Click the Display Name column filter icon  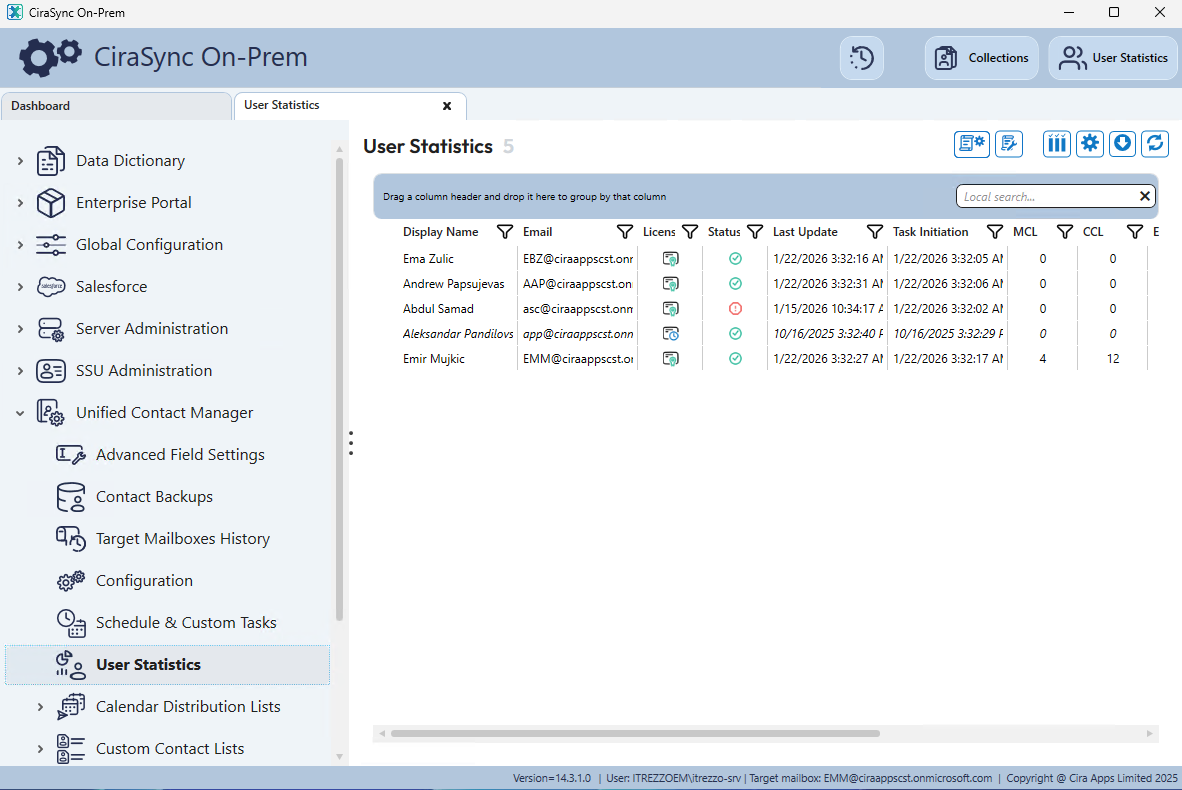pyautogui.click(x=505, y=232)
